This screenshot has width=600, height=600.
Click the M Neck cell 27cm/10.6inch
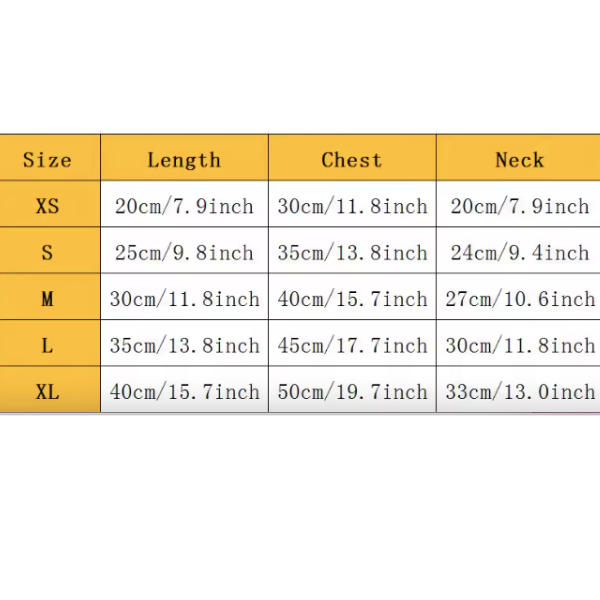519,299
